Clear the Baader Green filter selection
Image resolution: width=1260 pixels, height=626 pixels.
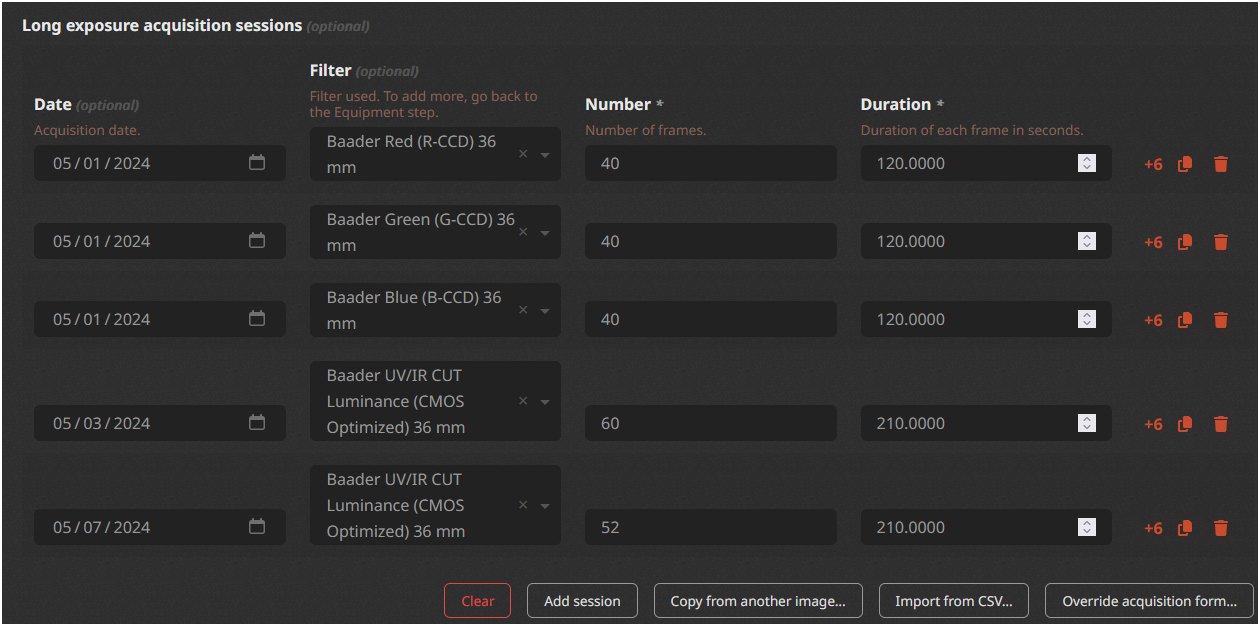(x=523, y=233)
